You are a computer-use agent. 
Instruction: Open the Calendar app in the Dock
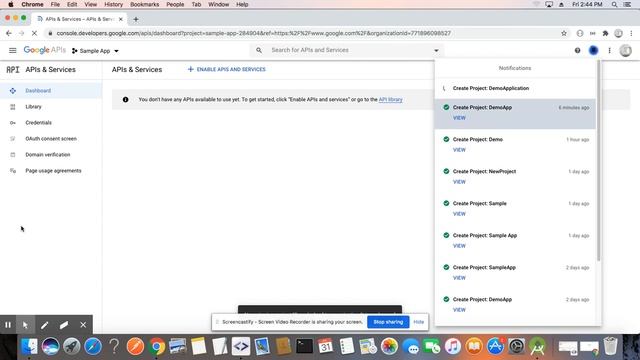tap(325, 347)
